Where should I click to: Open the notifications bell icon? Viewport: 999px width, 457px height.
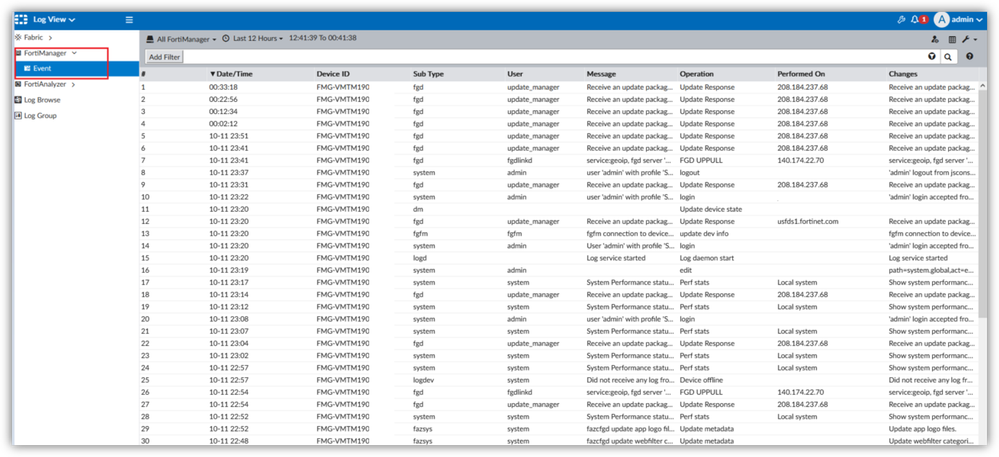[x=915, y=20]
